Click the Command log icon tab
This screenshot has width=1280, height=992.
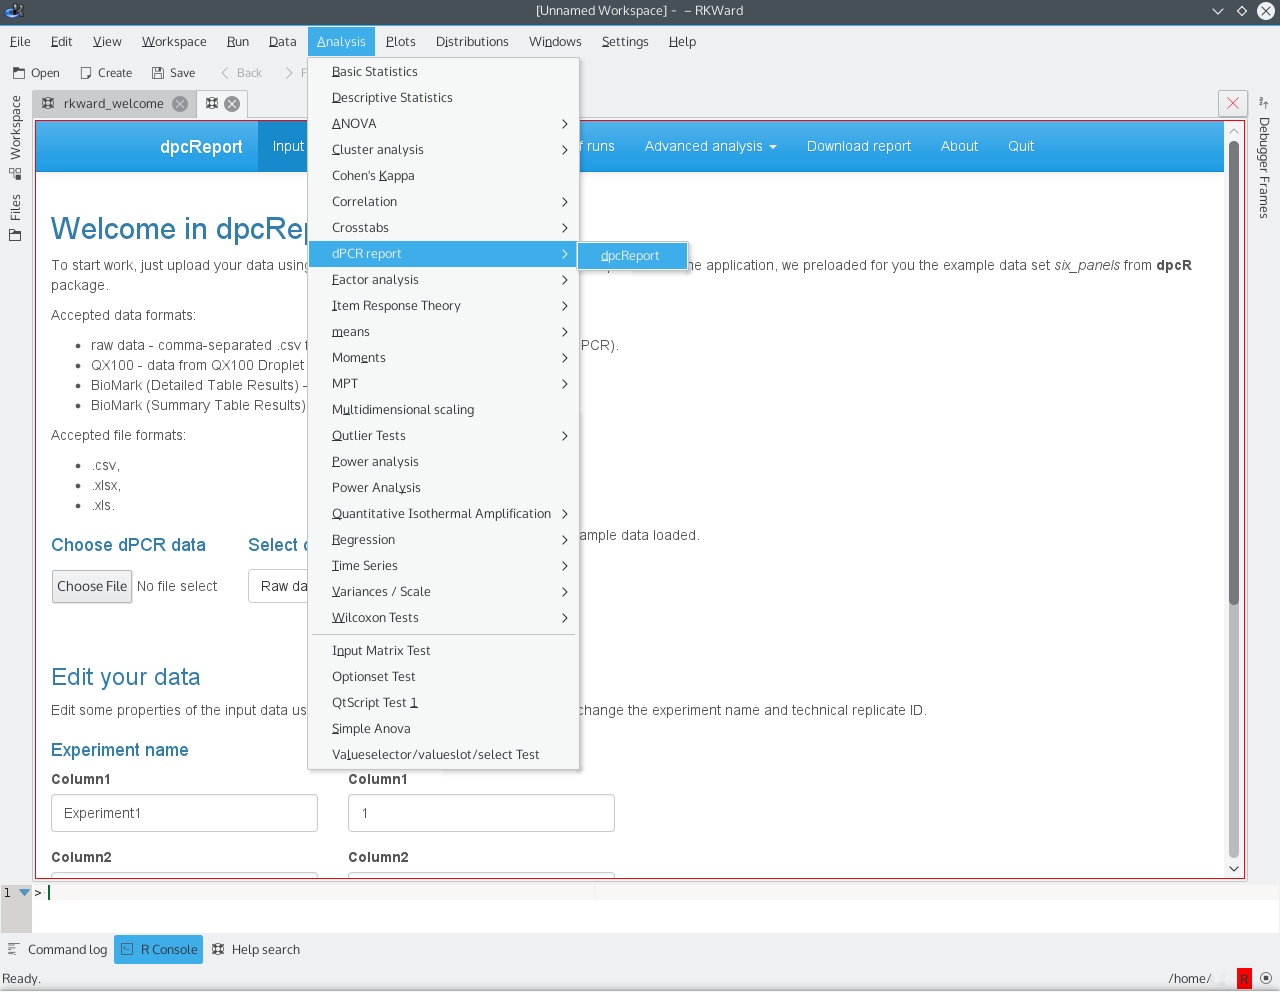tap(57, 950)
